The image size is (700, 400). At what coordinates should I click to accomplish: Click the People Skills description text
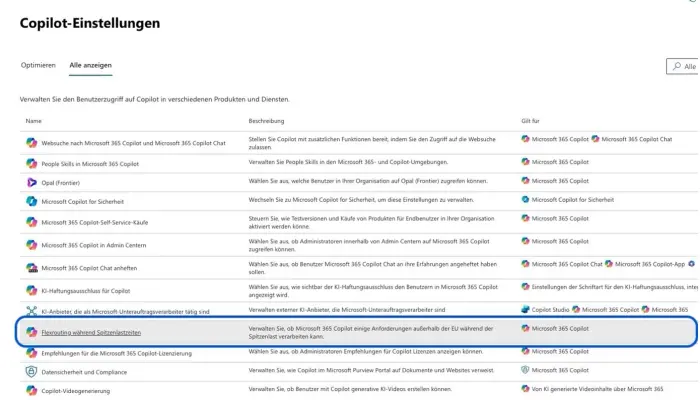[x=348, y=162]
